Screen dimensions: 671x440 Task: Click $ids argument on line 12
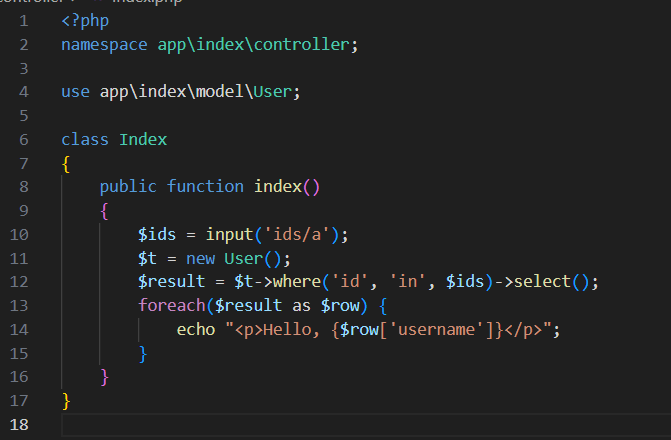[x=465, y=282]
